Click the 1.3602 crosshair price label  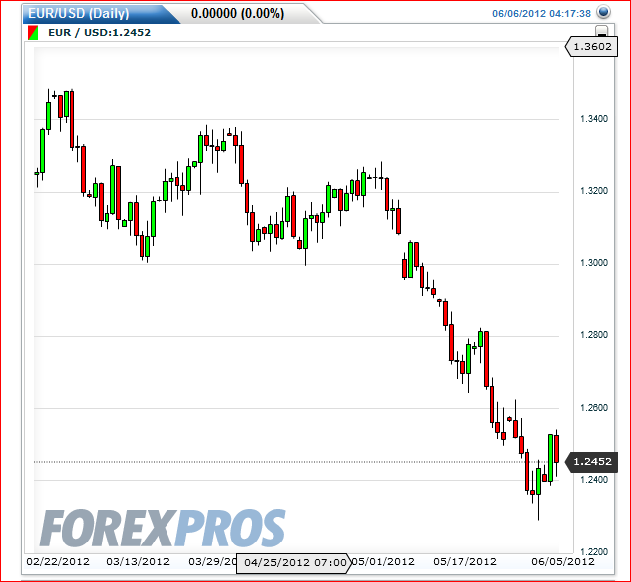pyautogui.click(x=592, y=47)
